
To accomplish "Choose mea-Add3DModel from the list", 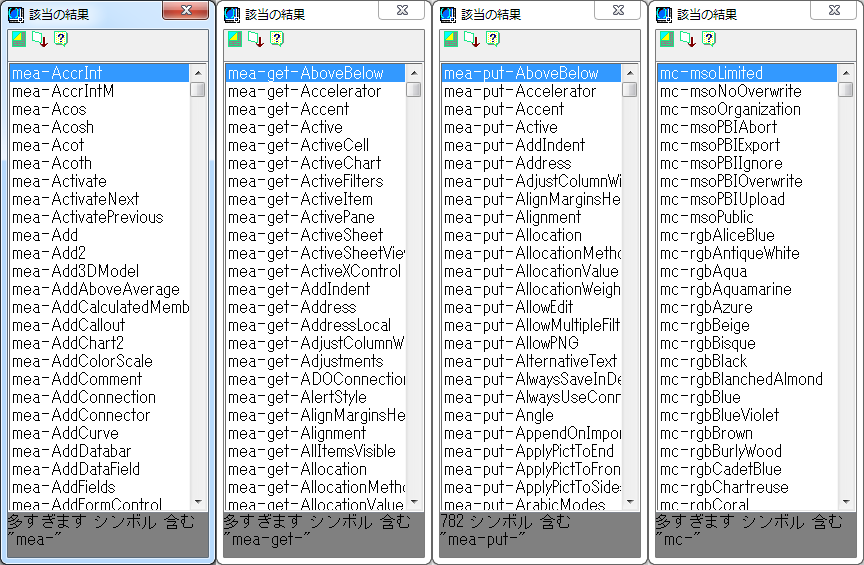I will coord(99,271).
